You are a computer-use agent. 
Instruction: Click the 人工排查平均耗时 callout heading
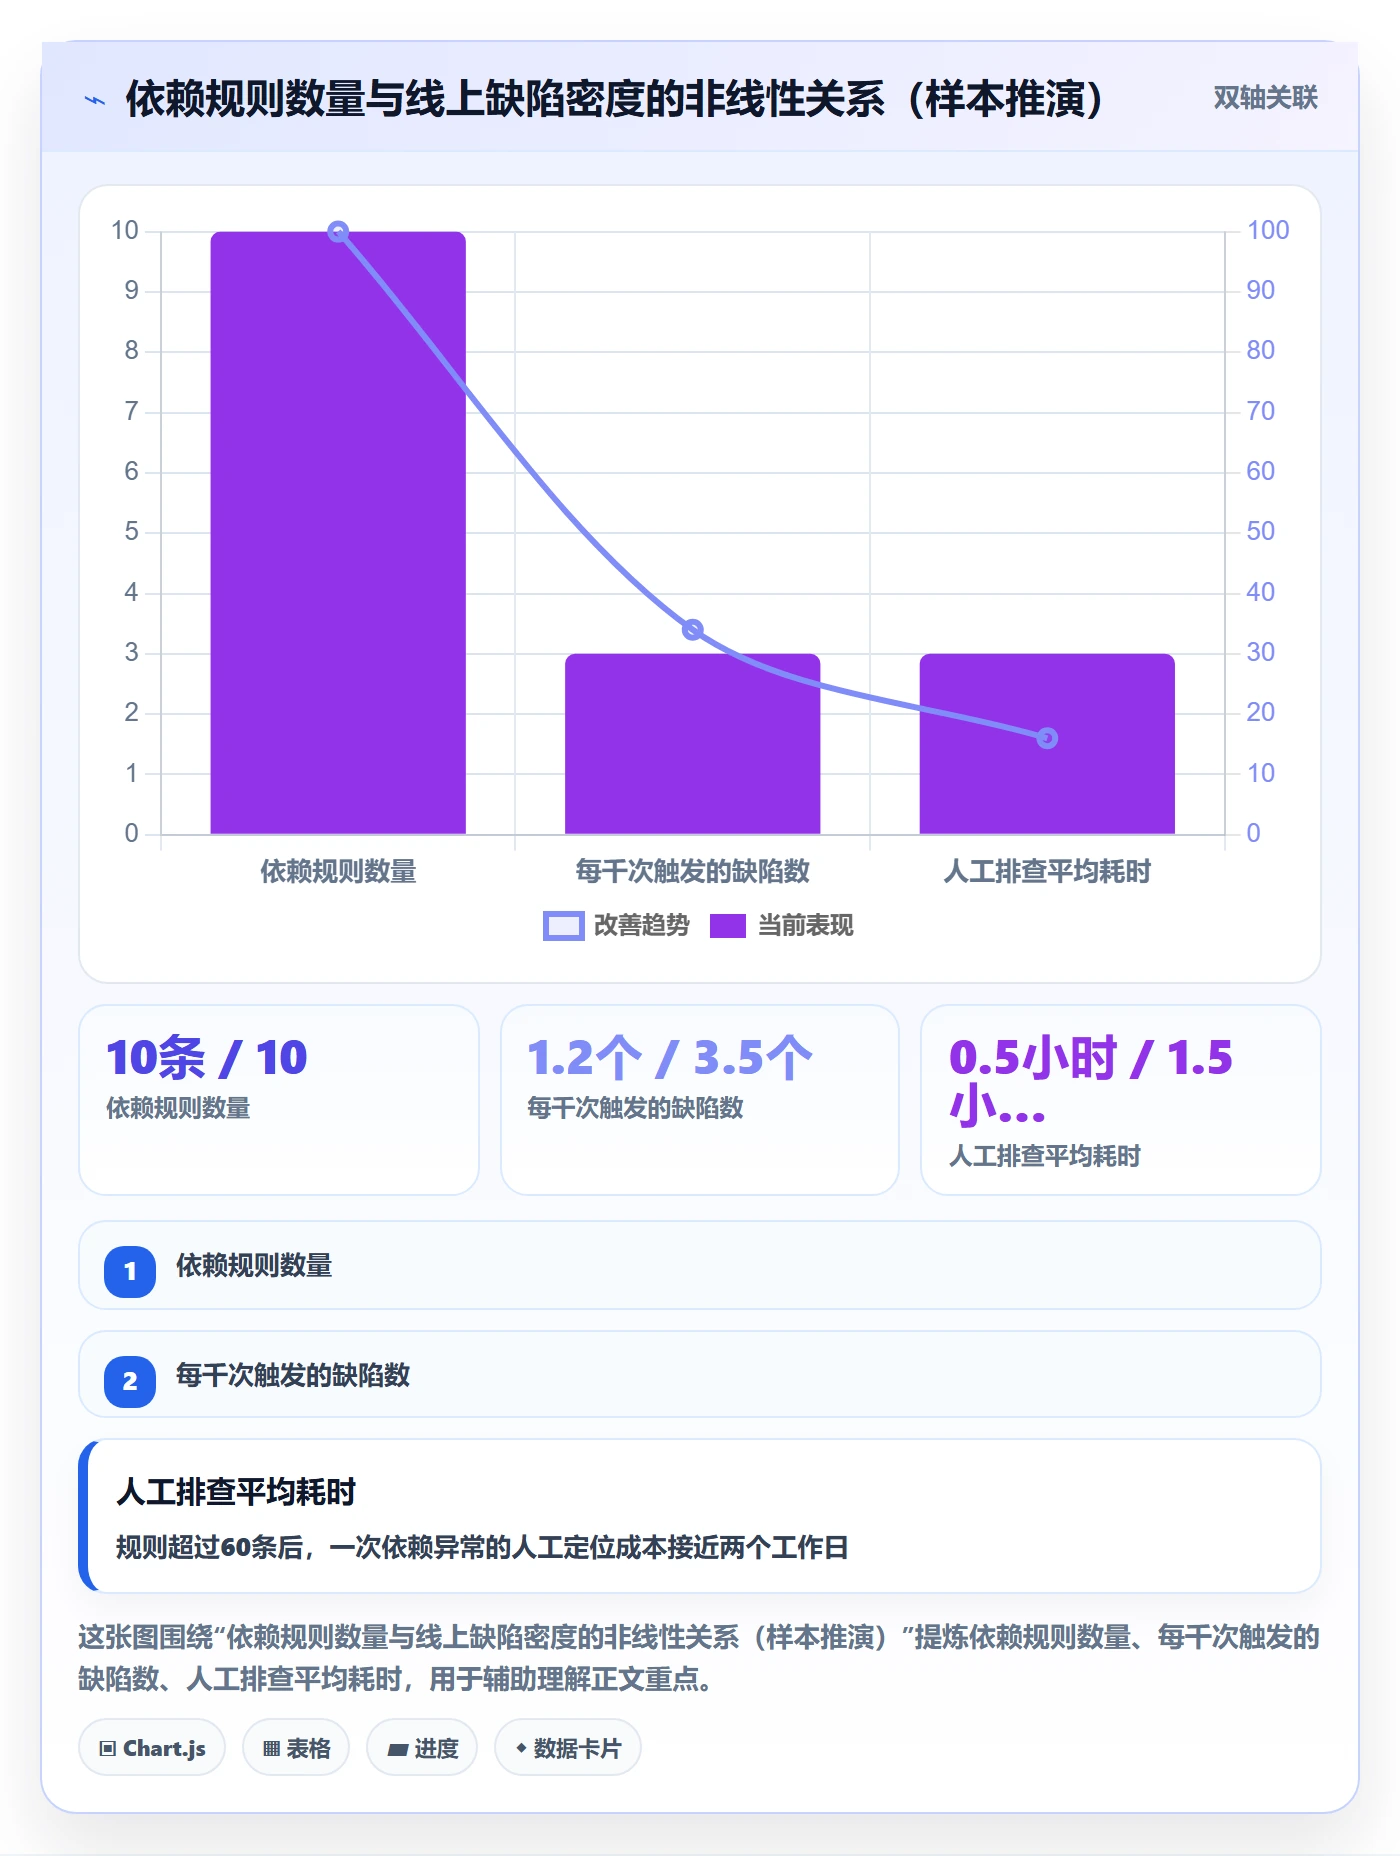tap(236, 1492)
